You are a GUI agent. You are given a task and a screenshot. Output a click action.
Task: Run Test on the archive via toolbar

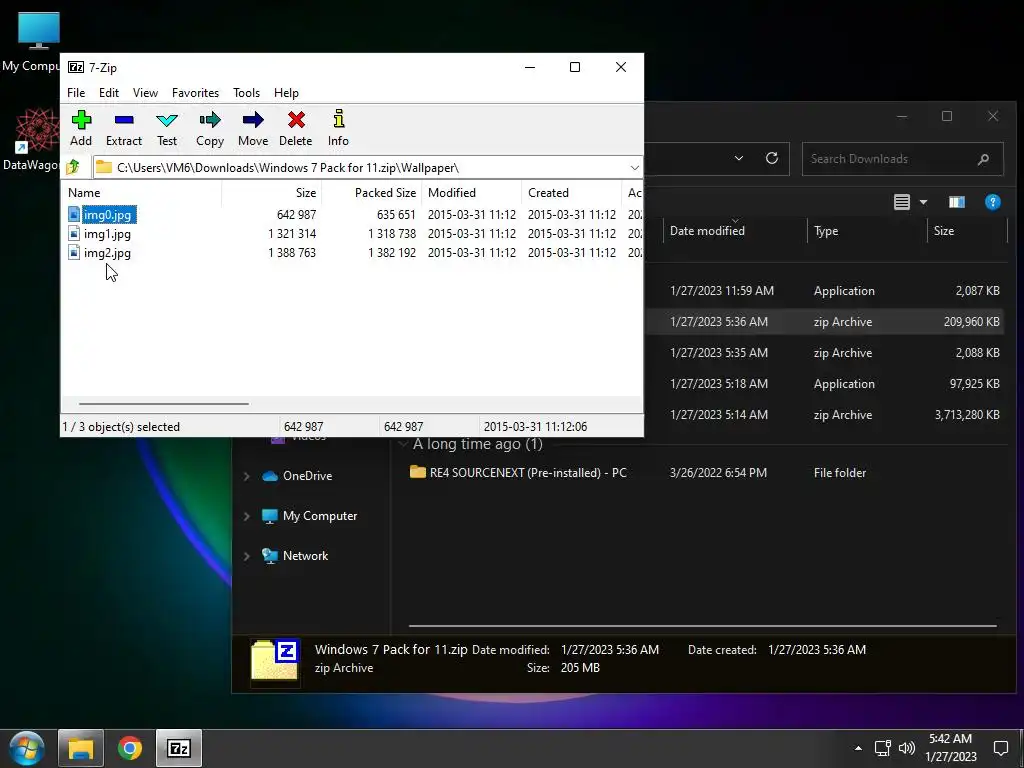coord(167,127)
